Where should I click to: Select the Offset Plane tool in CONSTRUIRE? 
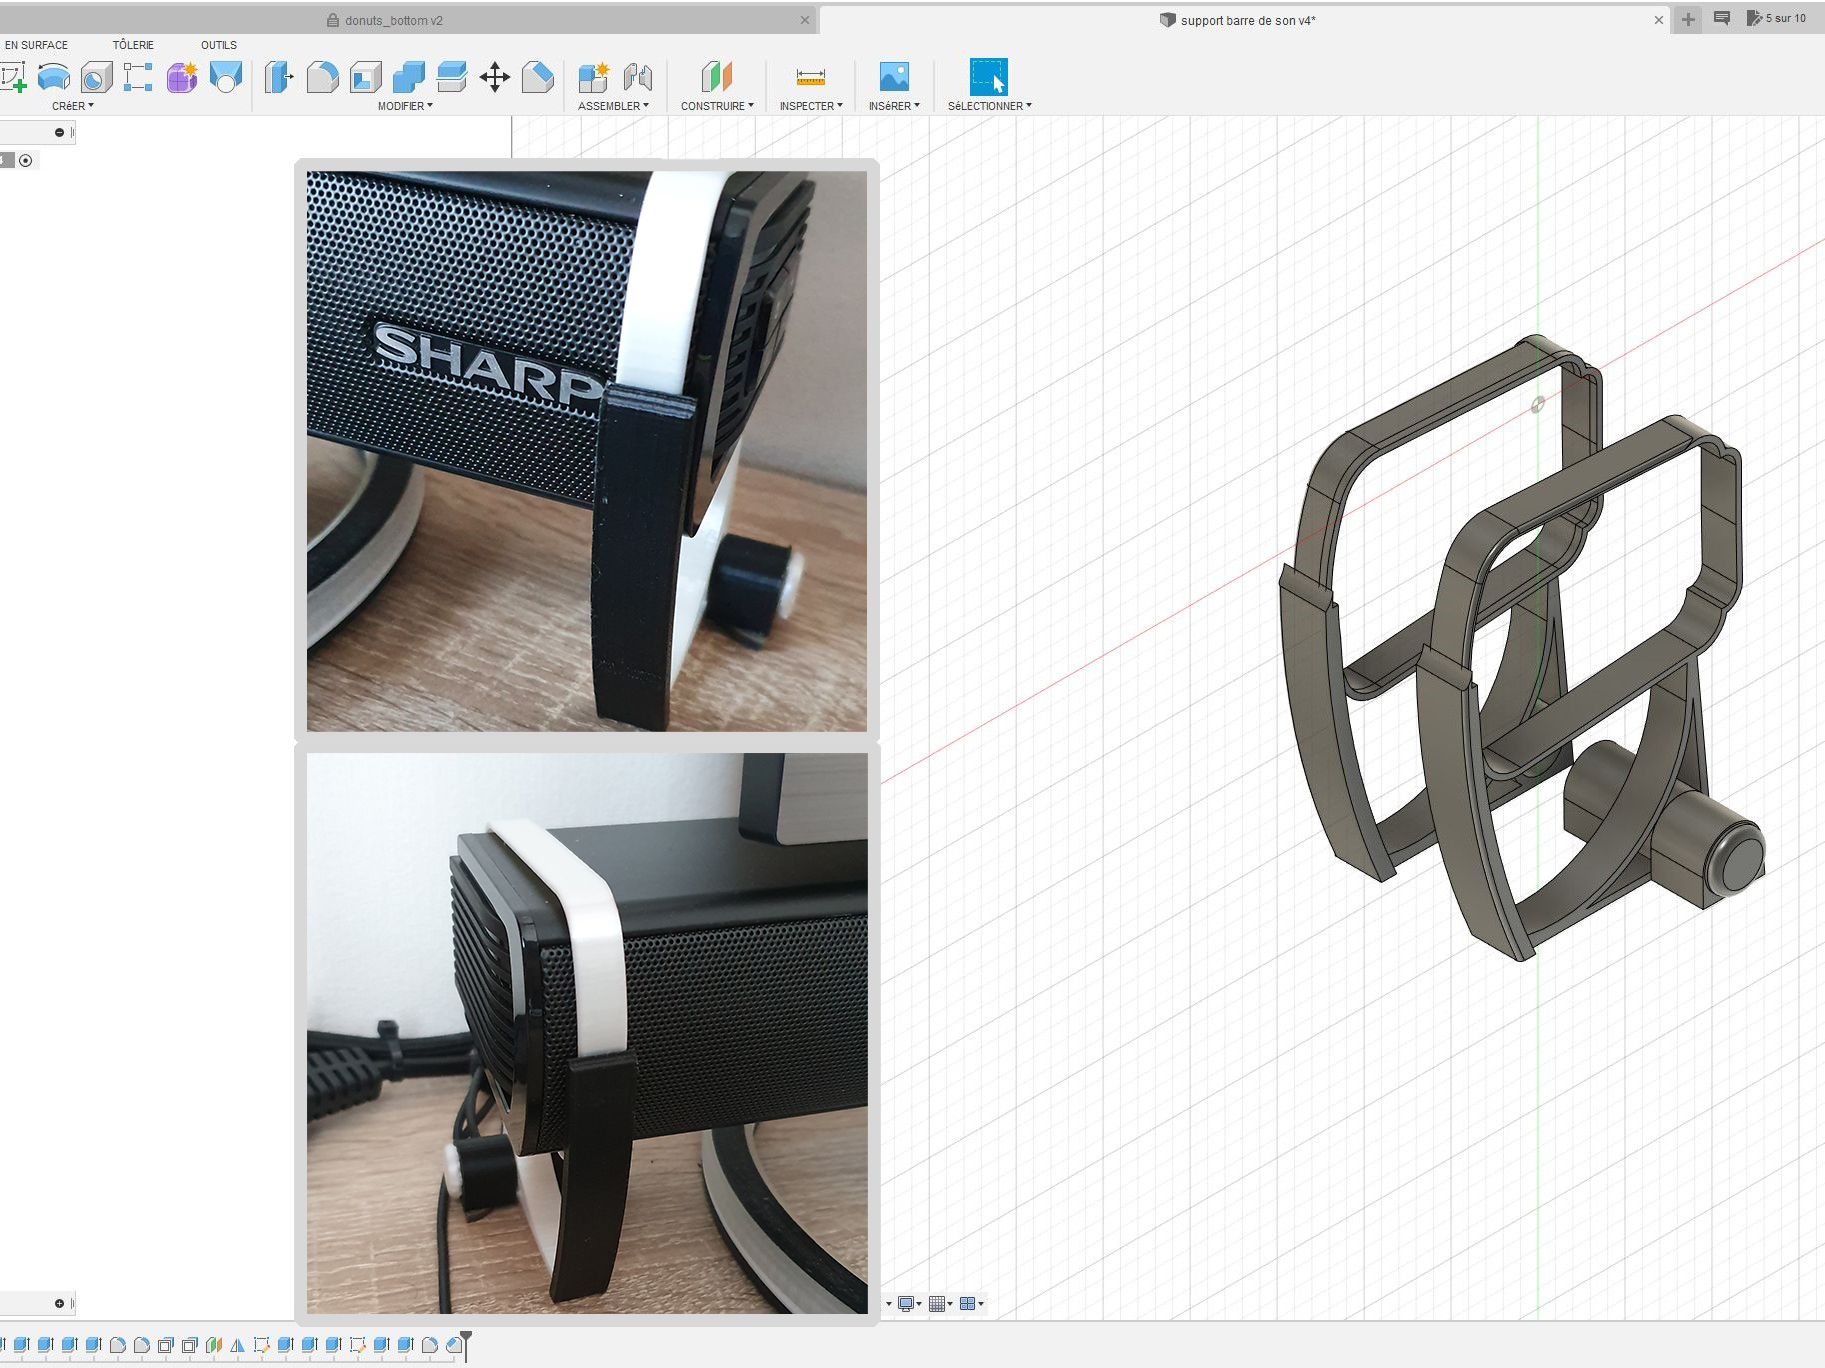coord(717,77)
